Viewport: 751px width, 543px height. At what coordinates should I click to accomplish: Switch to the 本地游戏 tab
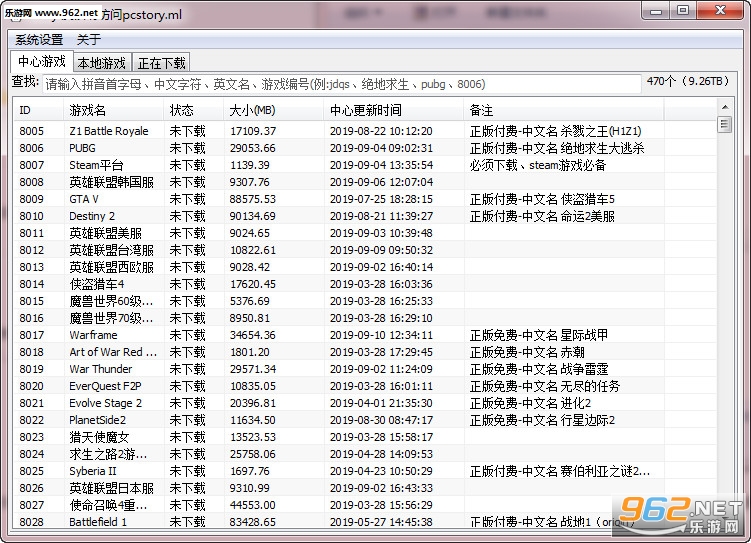pyautogui.click(x=102, y=63)
